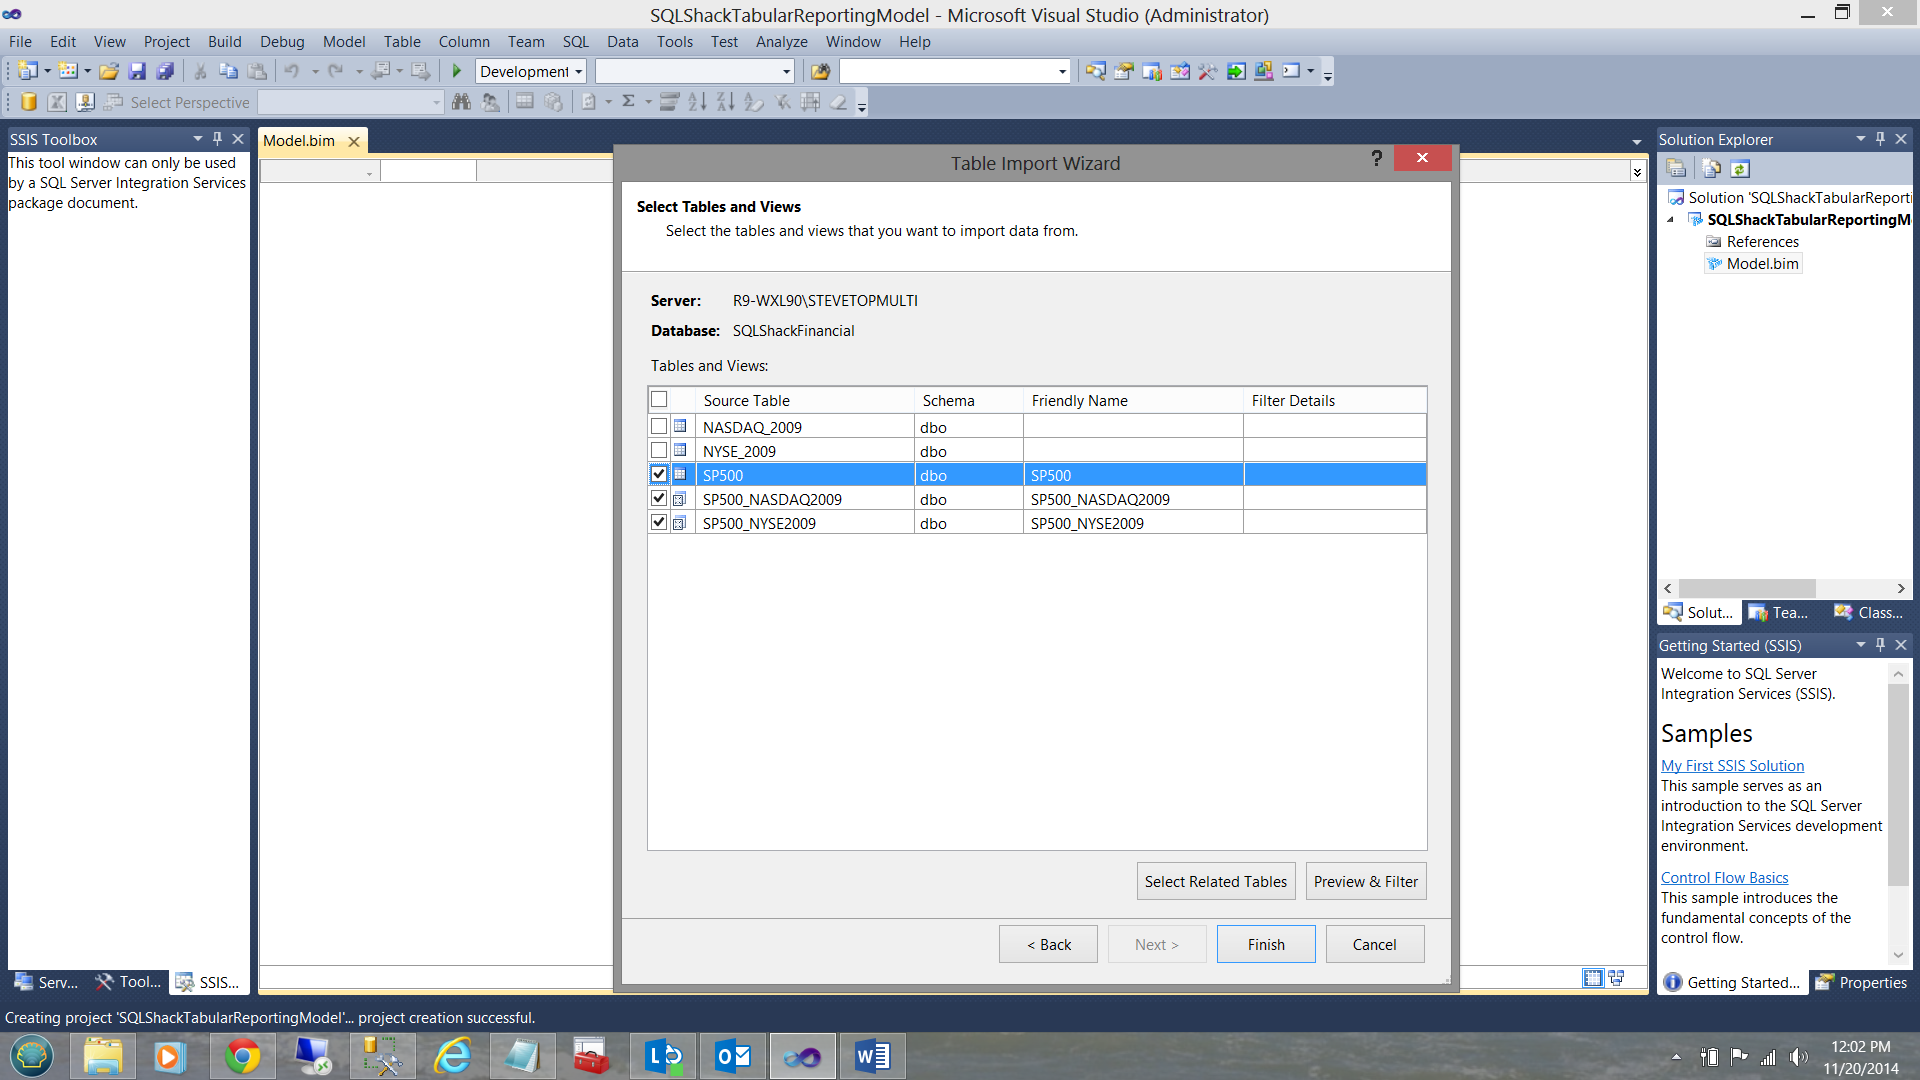Click the Find binoculars icon
This screenshot has width=1920, height=1080.
tap(461, 102)
